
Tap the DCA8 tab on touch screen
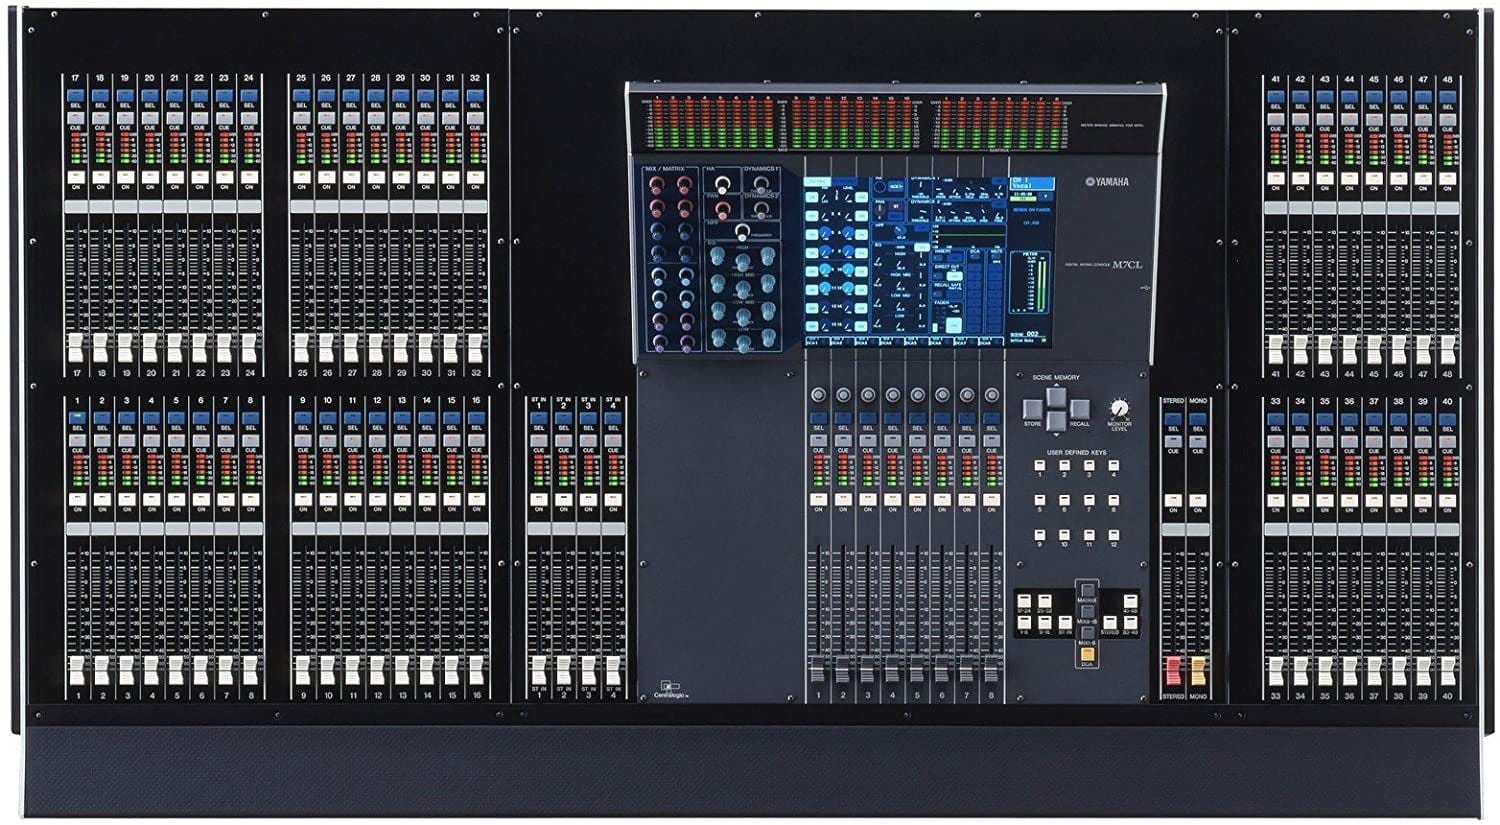[992, 342]
